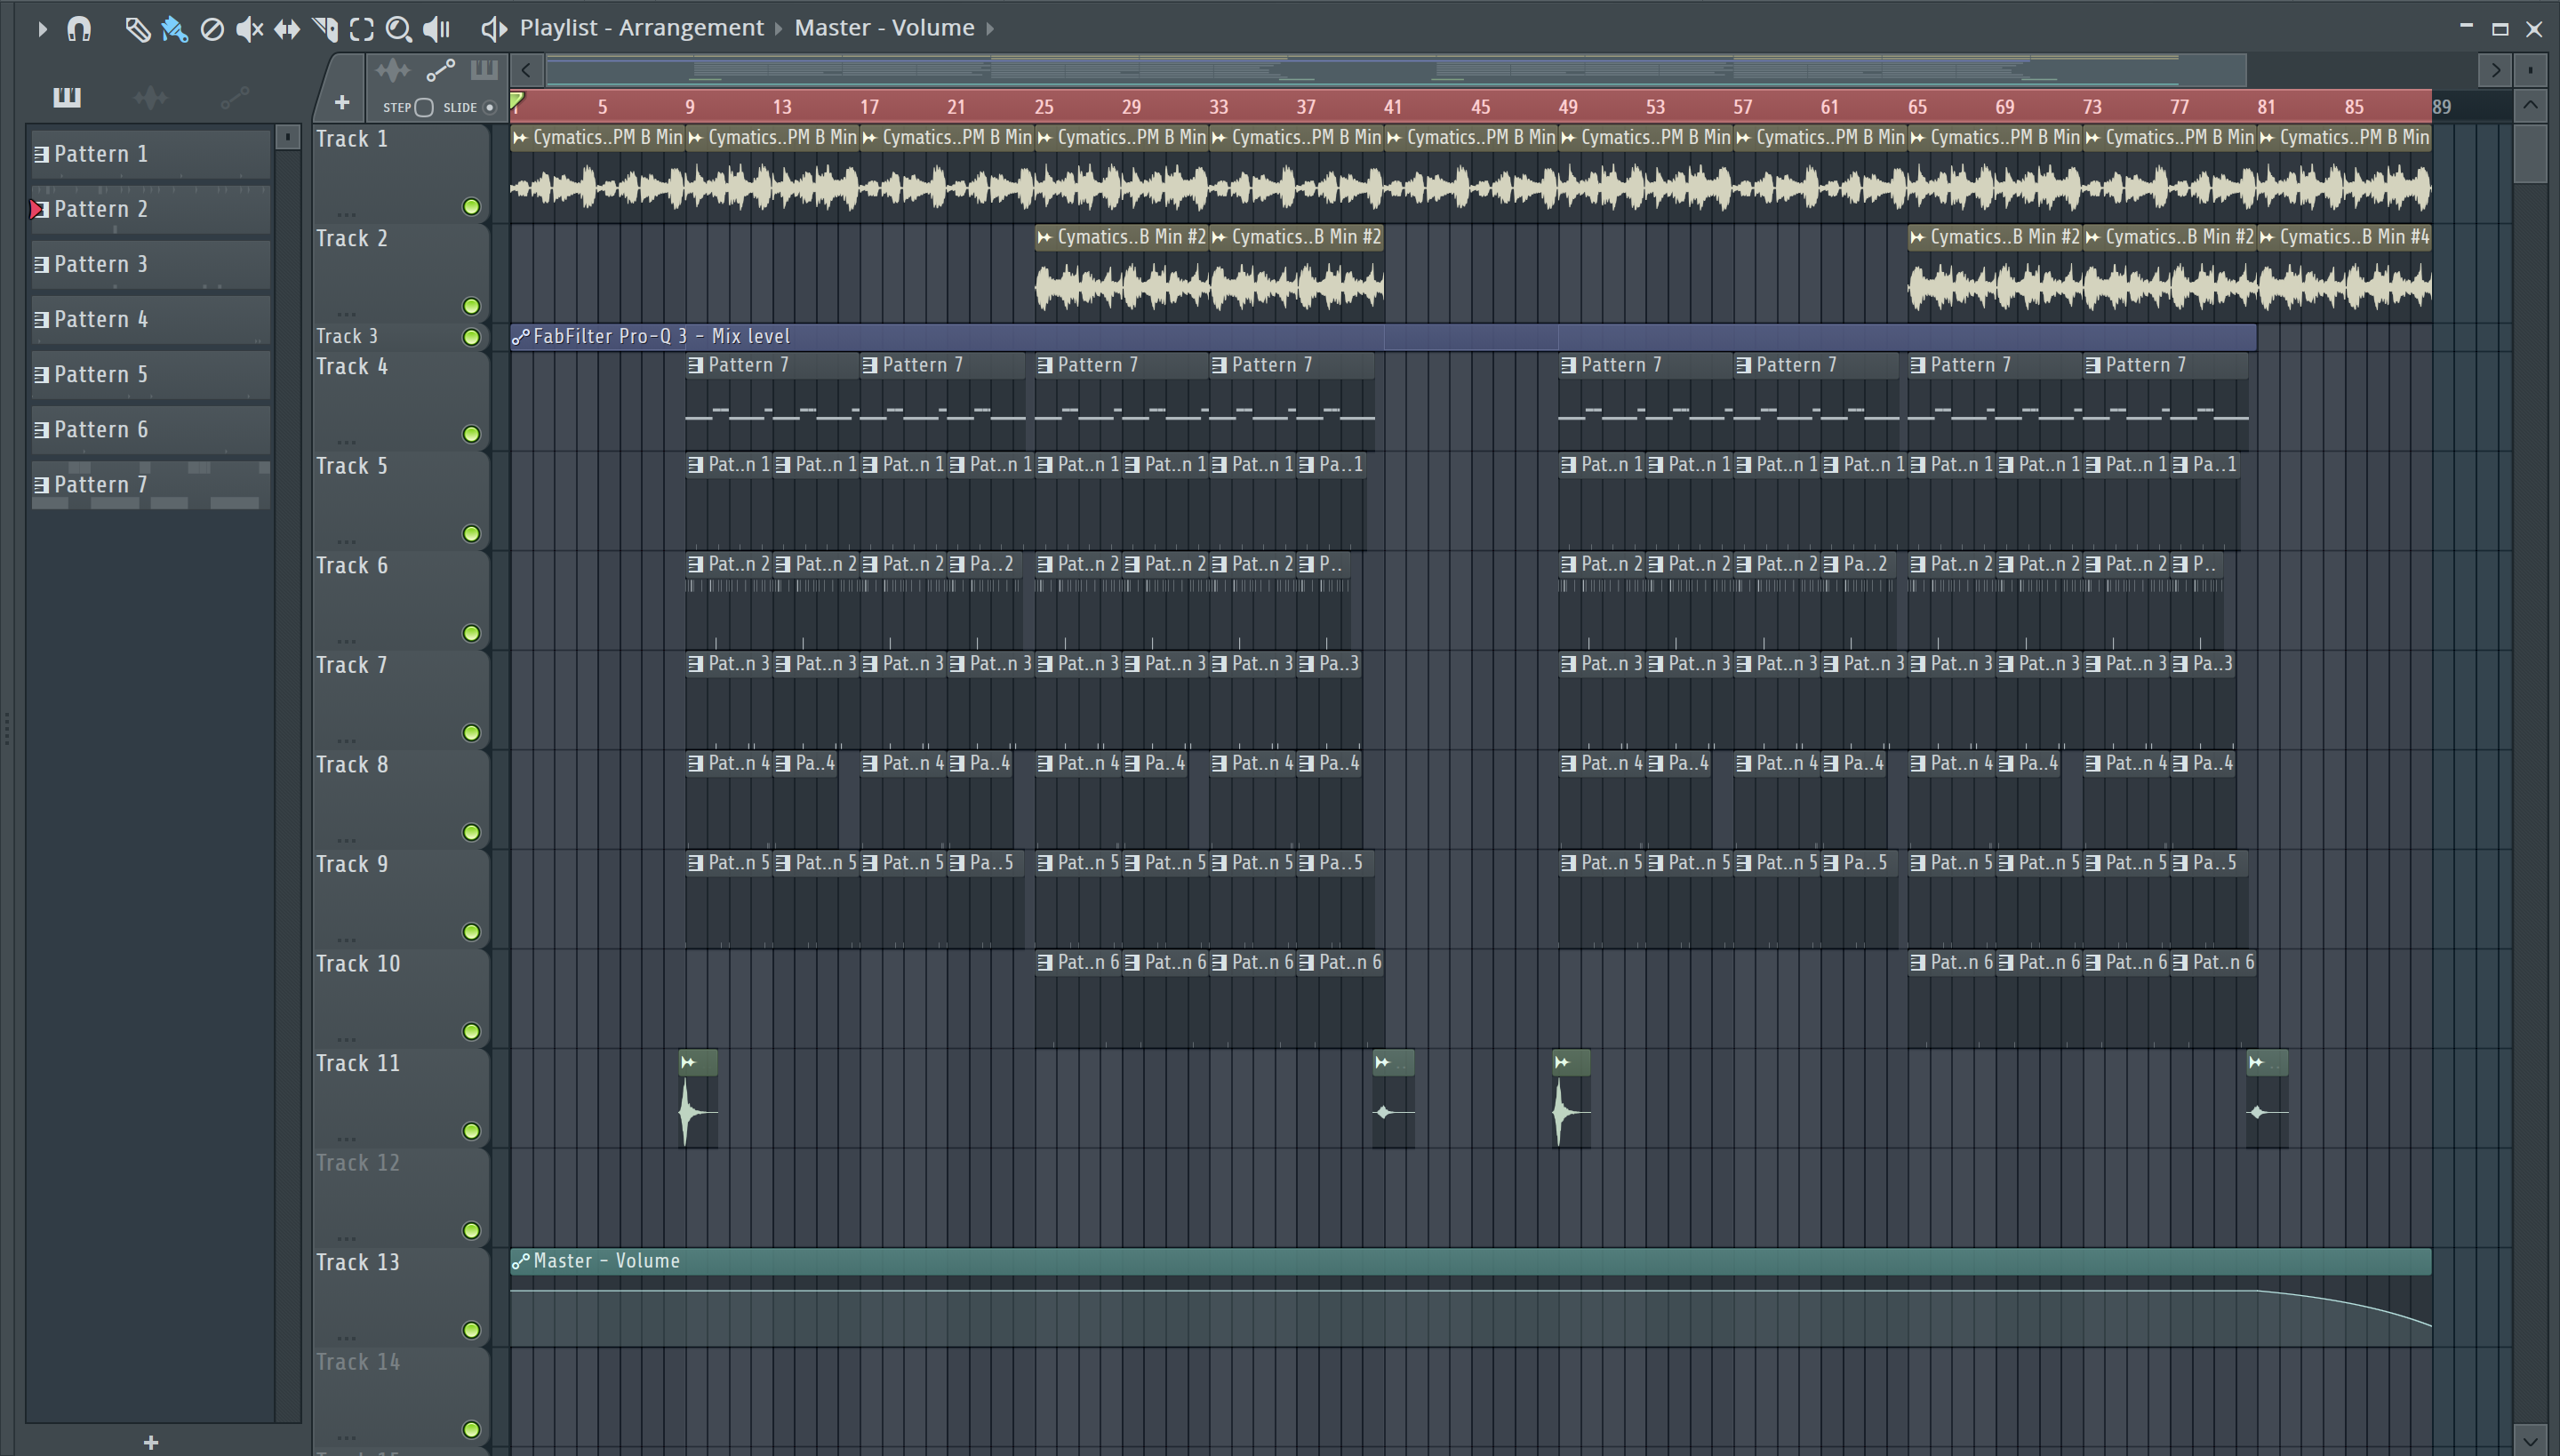Select the Track 7 header
This screenshot has height=1456, width=2560.
click(401, 700)
